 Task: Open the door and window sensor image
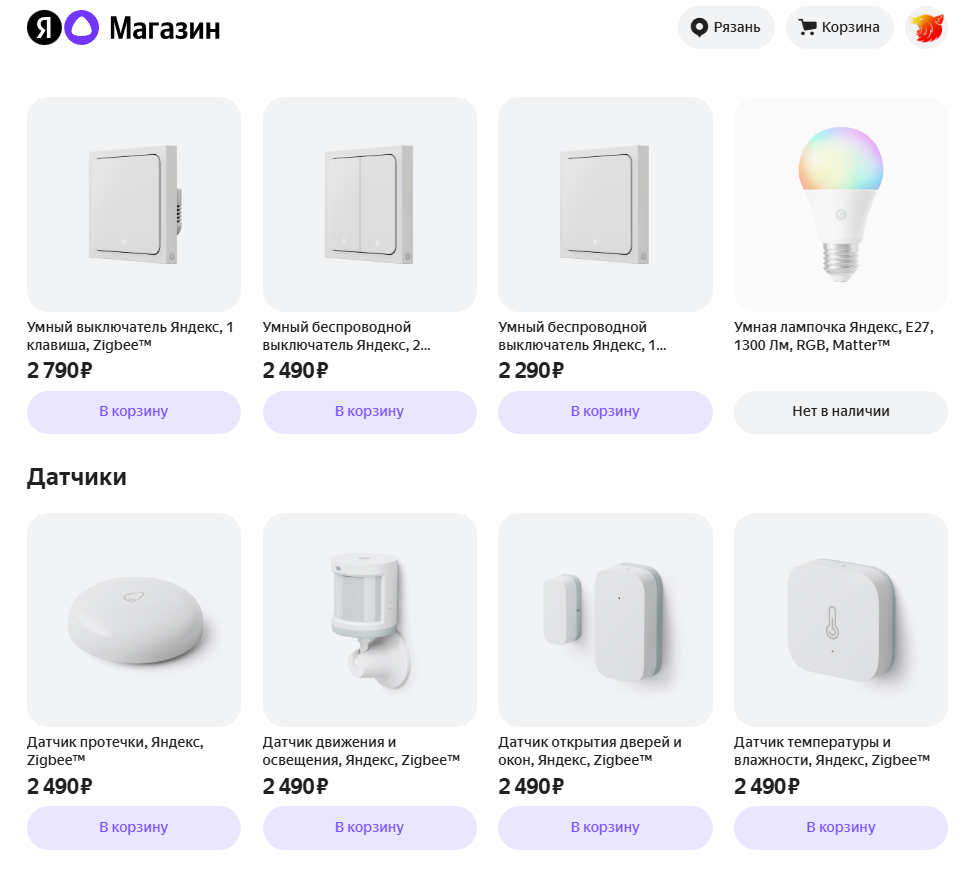tap(605, 620)
